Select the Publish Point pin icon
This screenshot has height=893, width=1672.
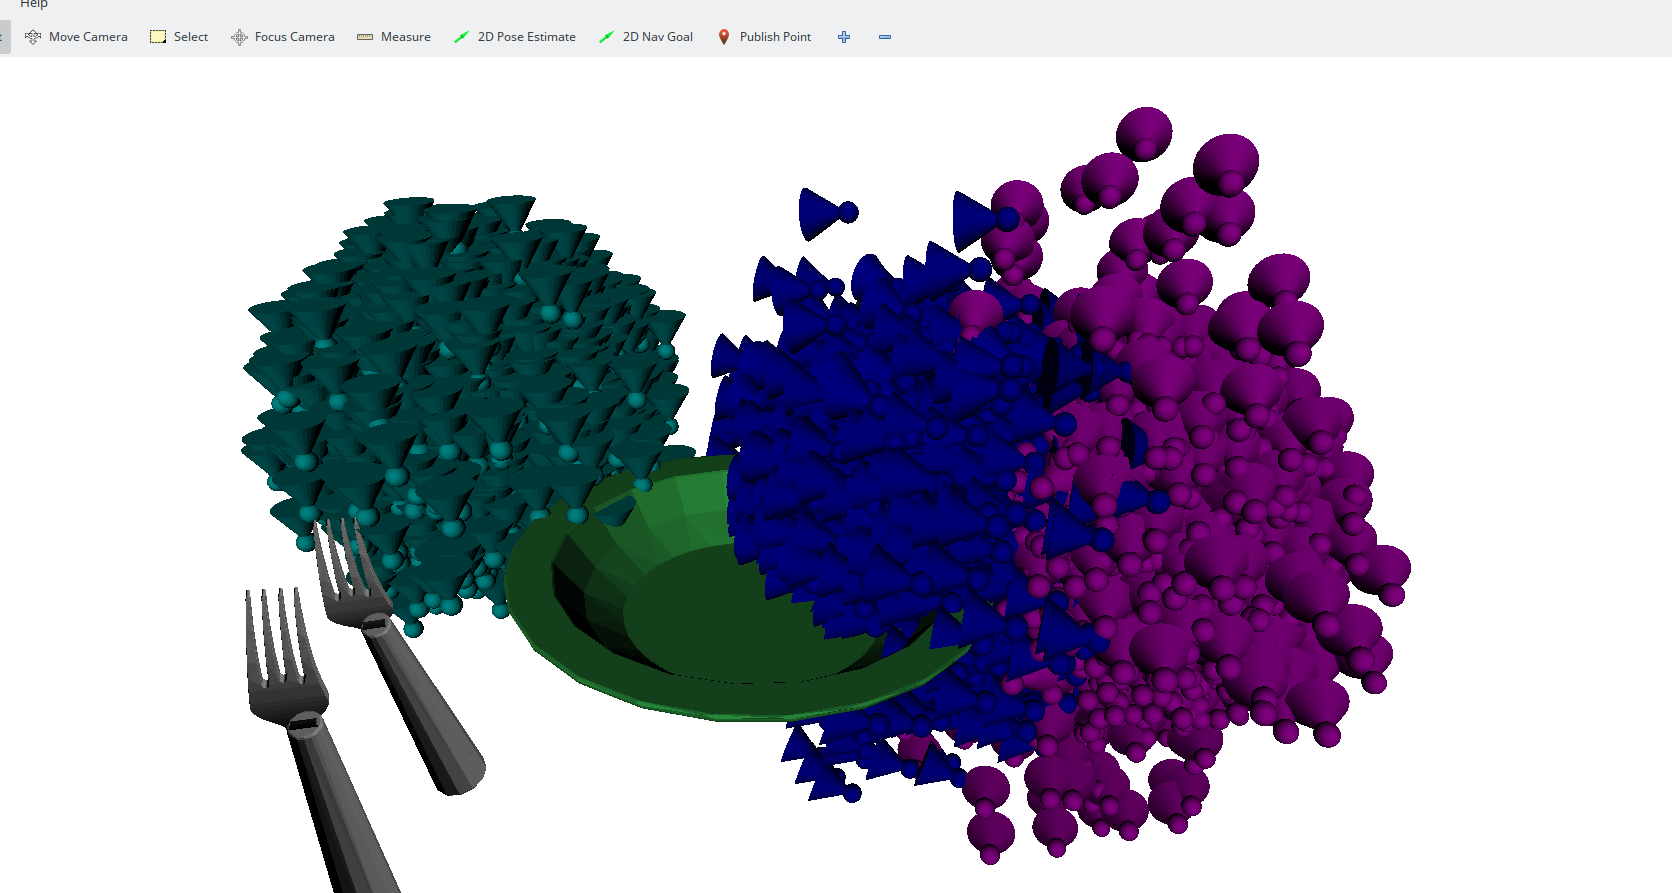724,37
